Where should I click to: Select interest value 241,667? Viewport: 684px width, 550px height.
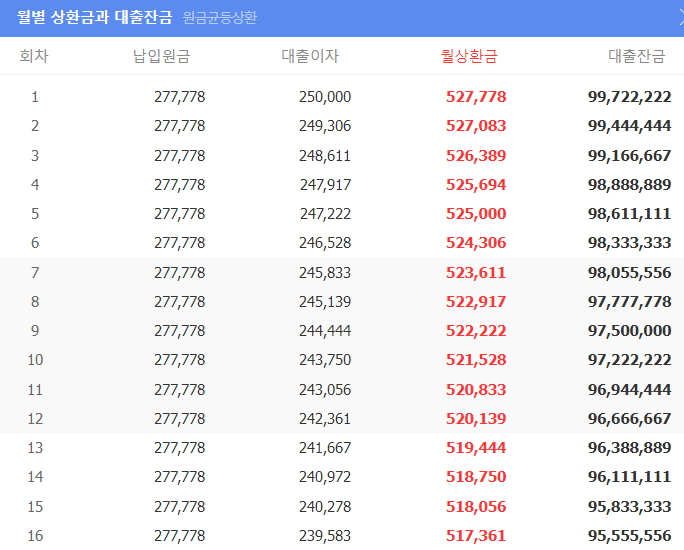tap(325, 448)
